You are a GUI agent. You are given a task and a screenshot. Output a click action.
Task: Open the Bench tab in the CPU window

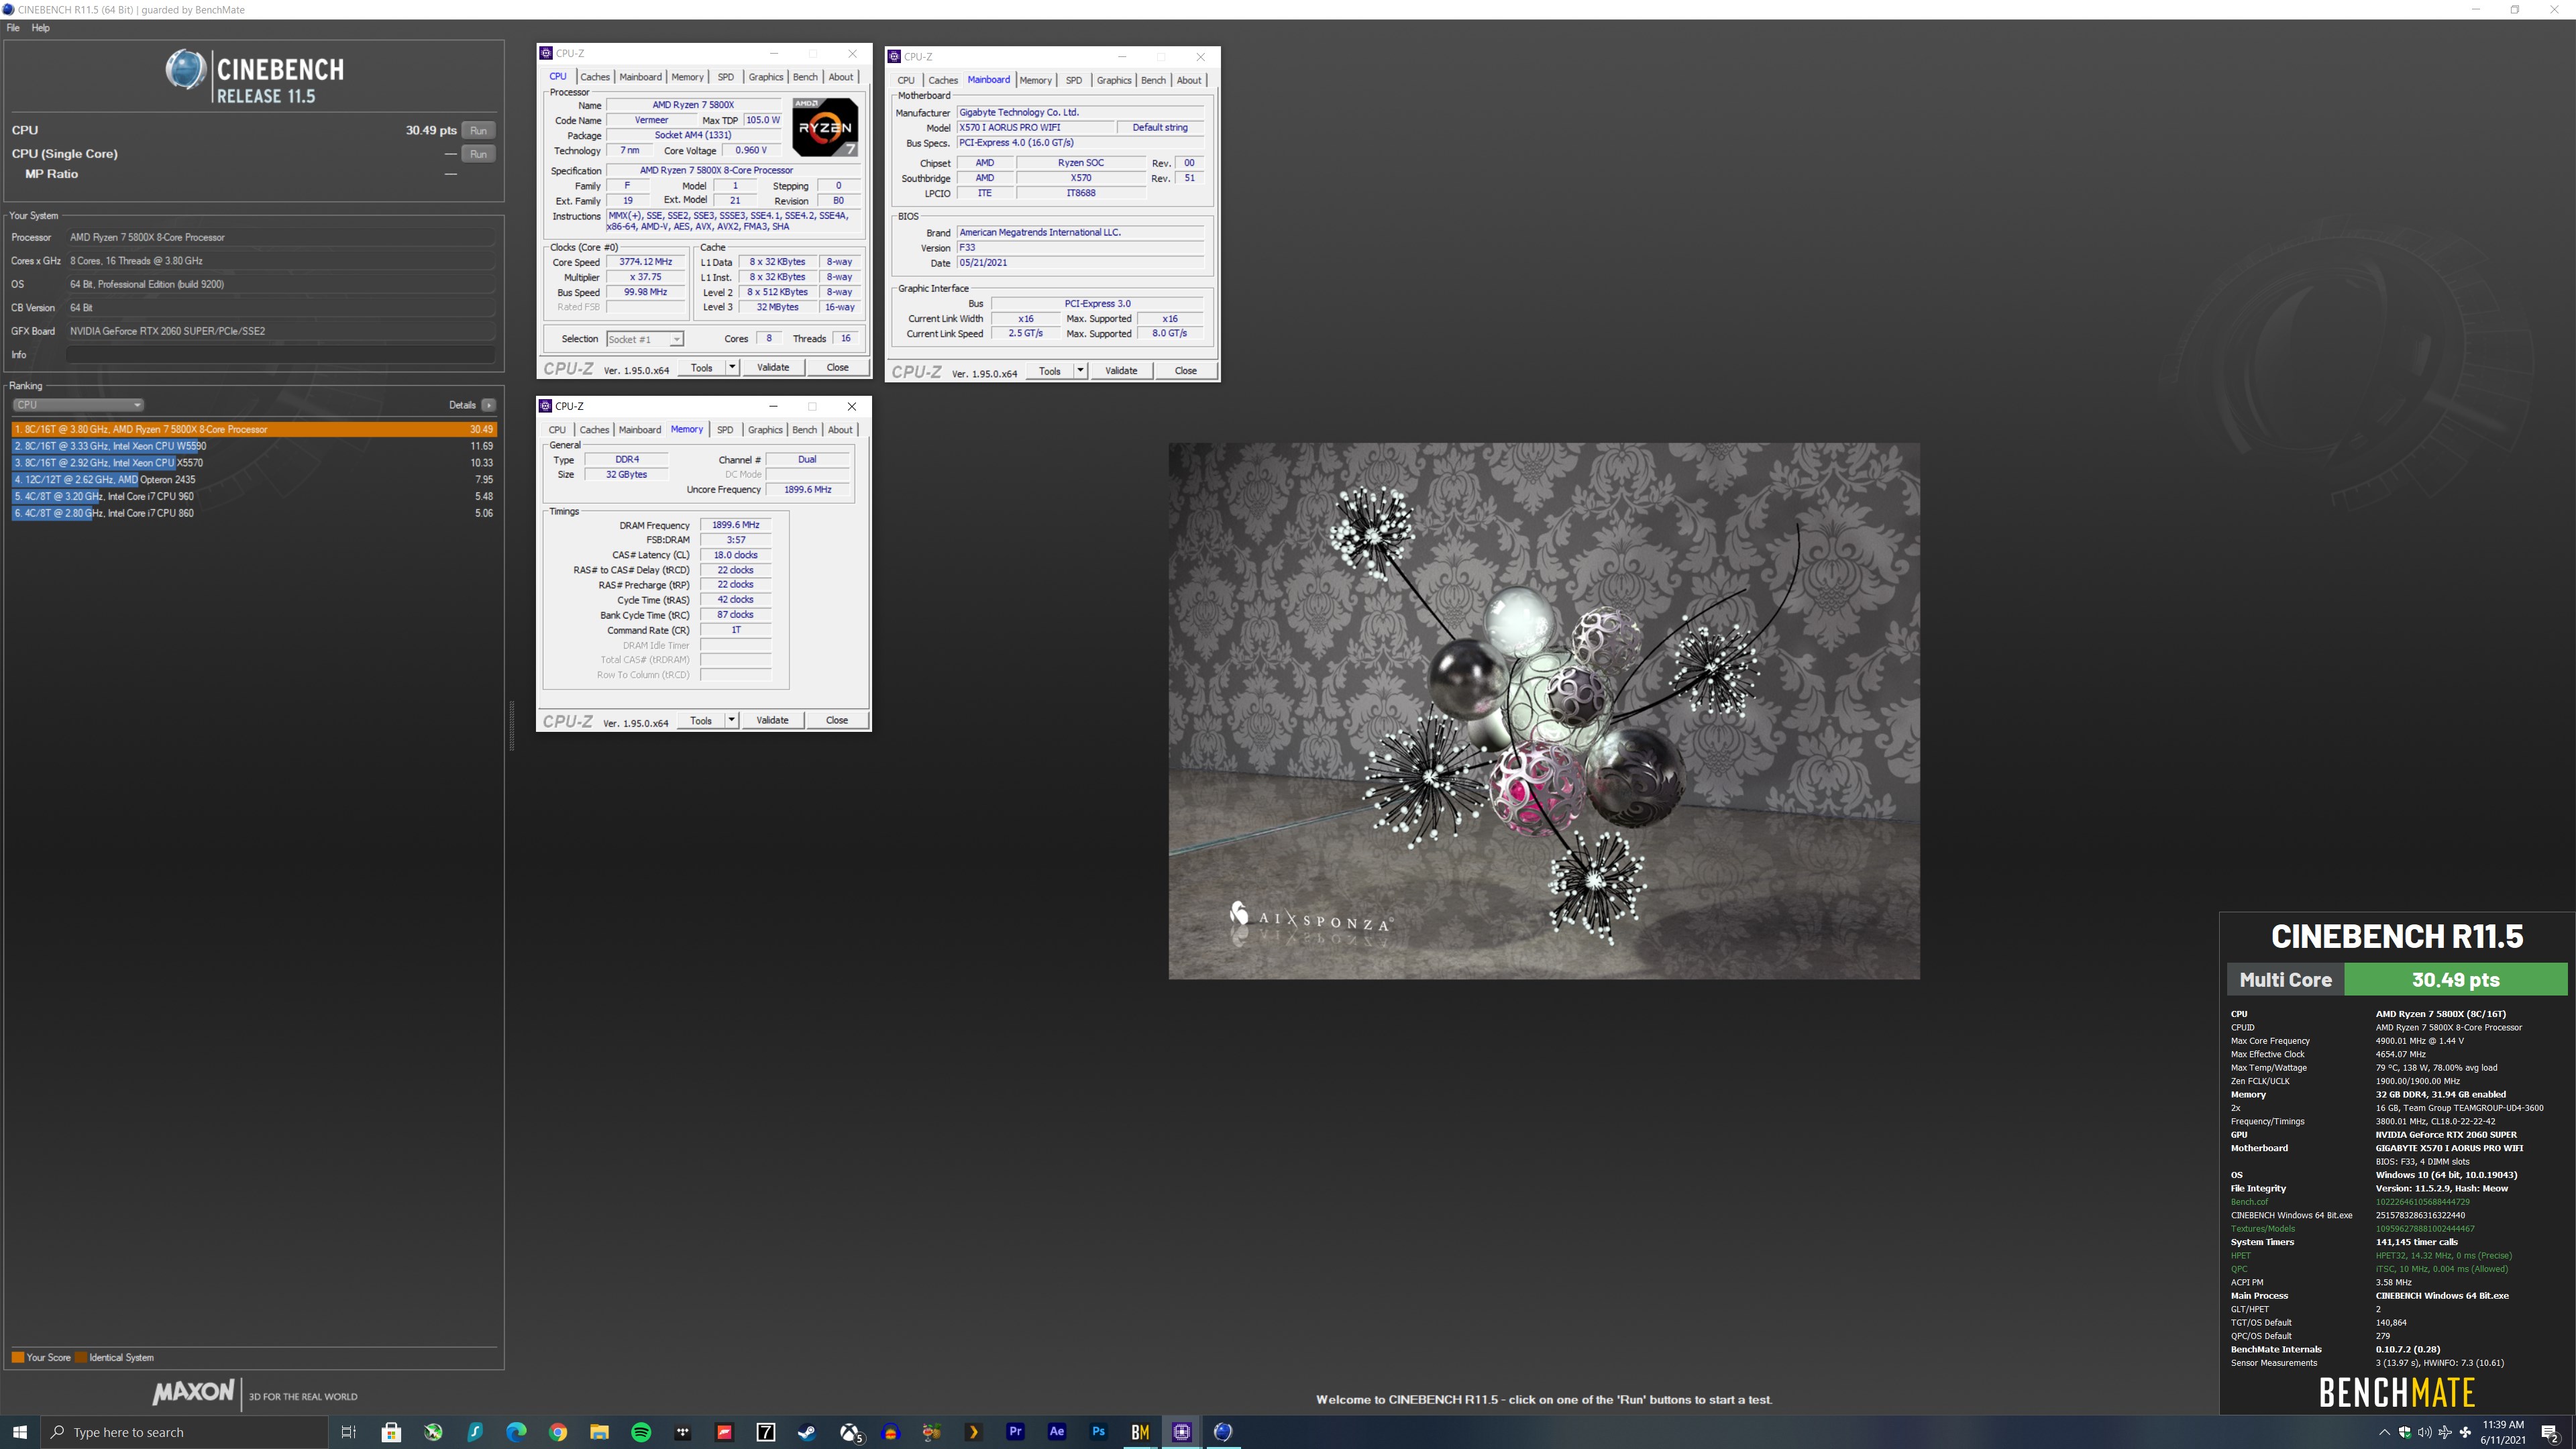(x=805, y=77)
